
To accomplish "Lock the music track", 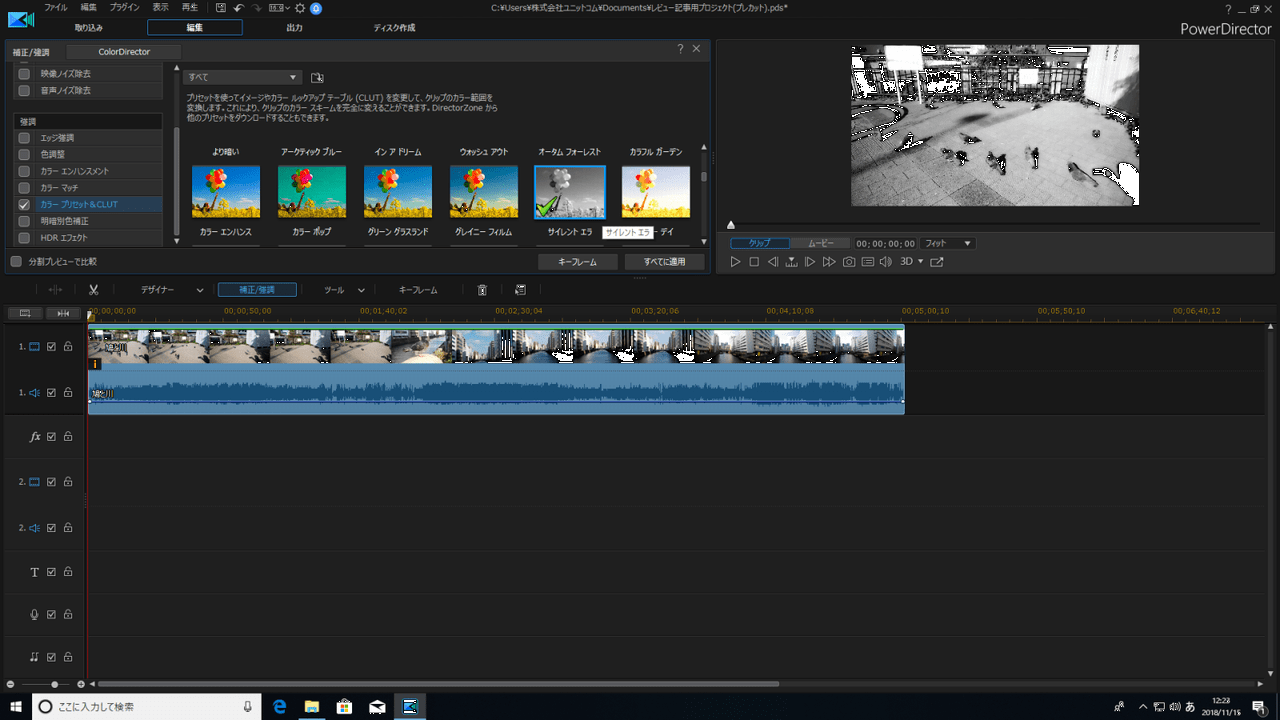I will point(68,657).
